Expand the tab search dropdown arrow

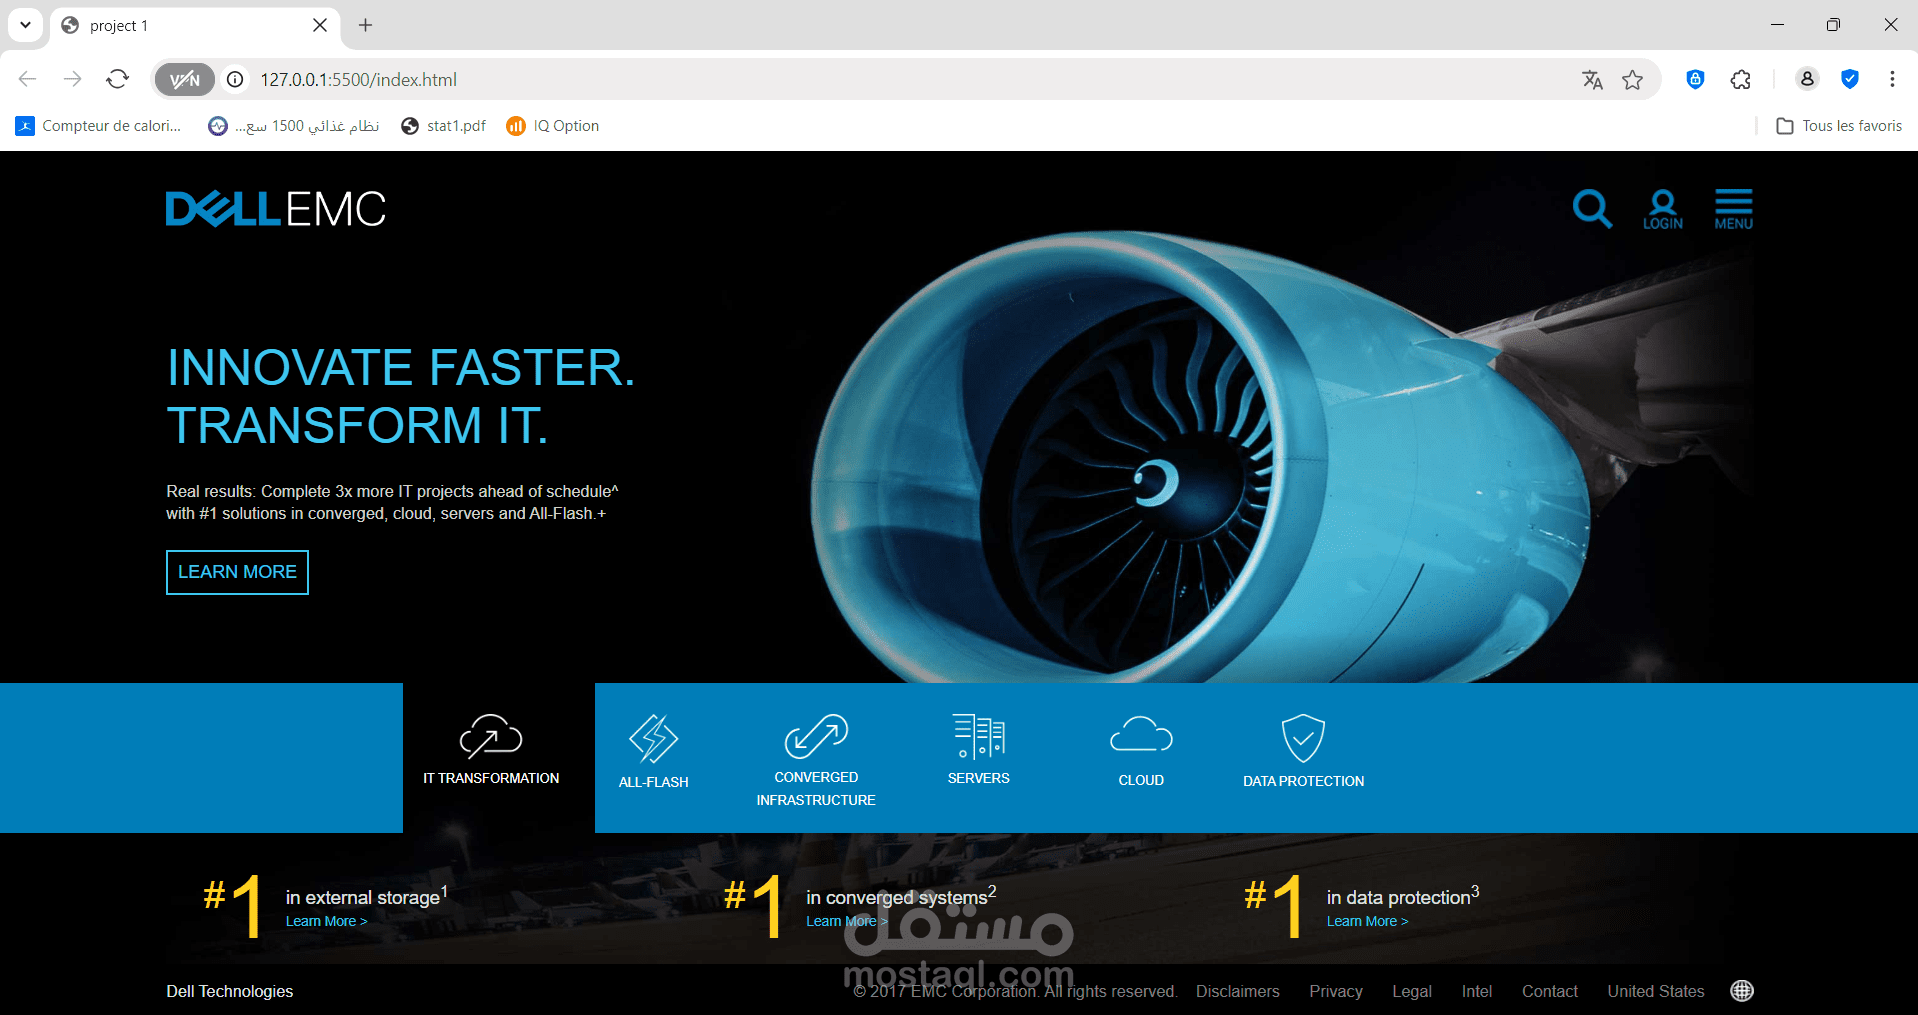(25, 25)
